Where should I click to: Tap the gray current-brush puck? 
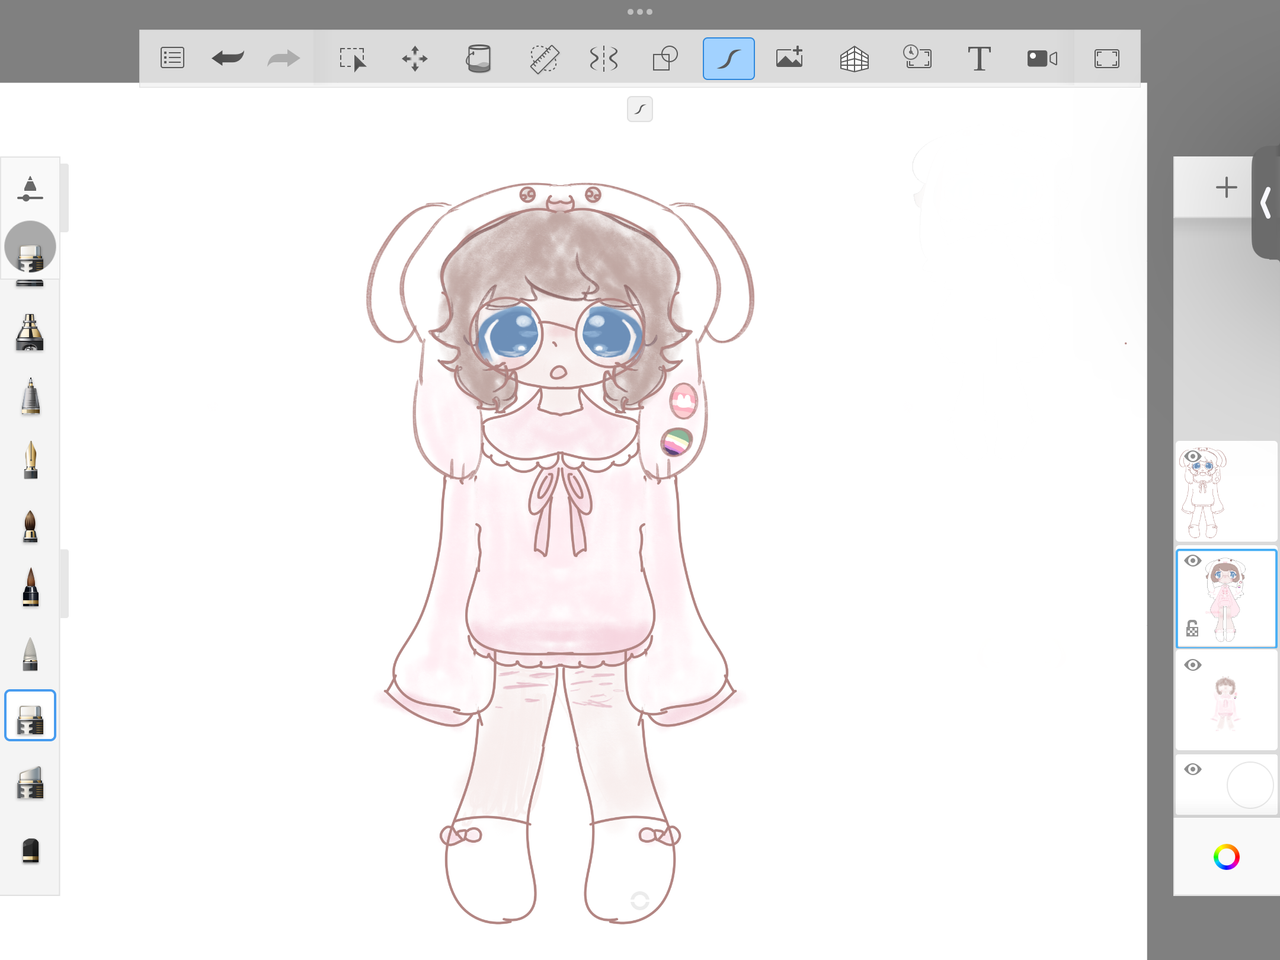pyautogui.click(x=30, y=247)
